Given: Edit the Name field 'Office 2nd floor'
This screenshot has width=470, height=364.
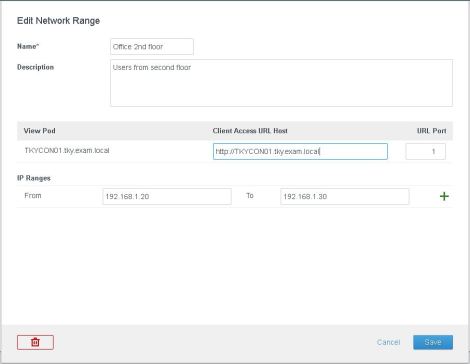Looking at the screenshot, I should pyautogui.click(x=152, y=47).
